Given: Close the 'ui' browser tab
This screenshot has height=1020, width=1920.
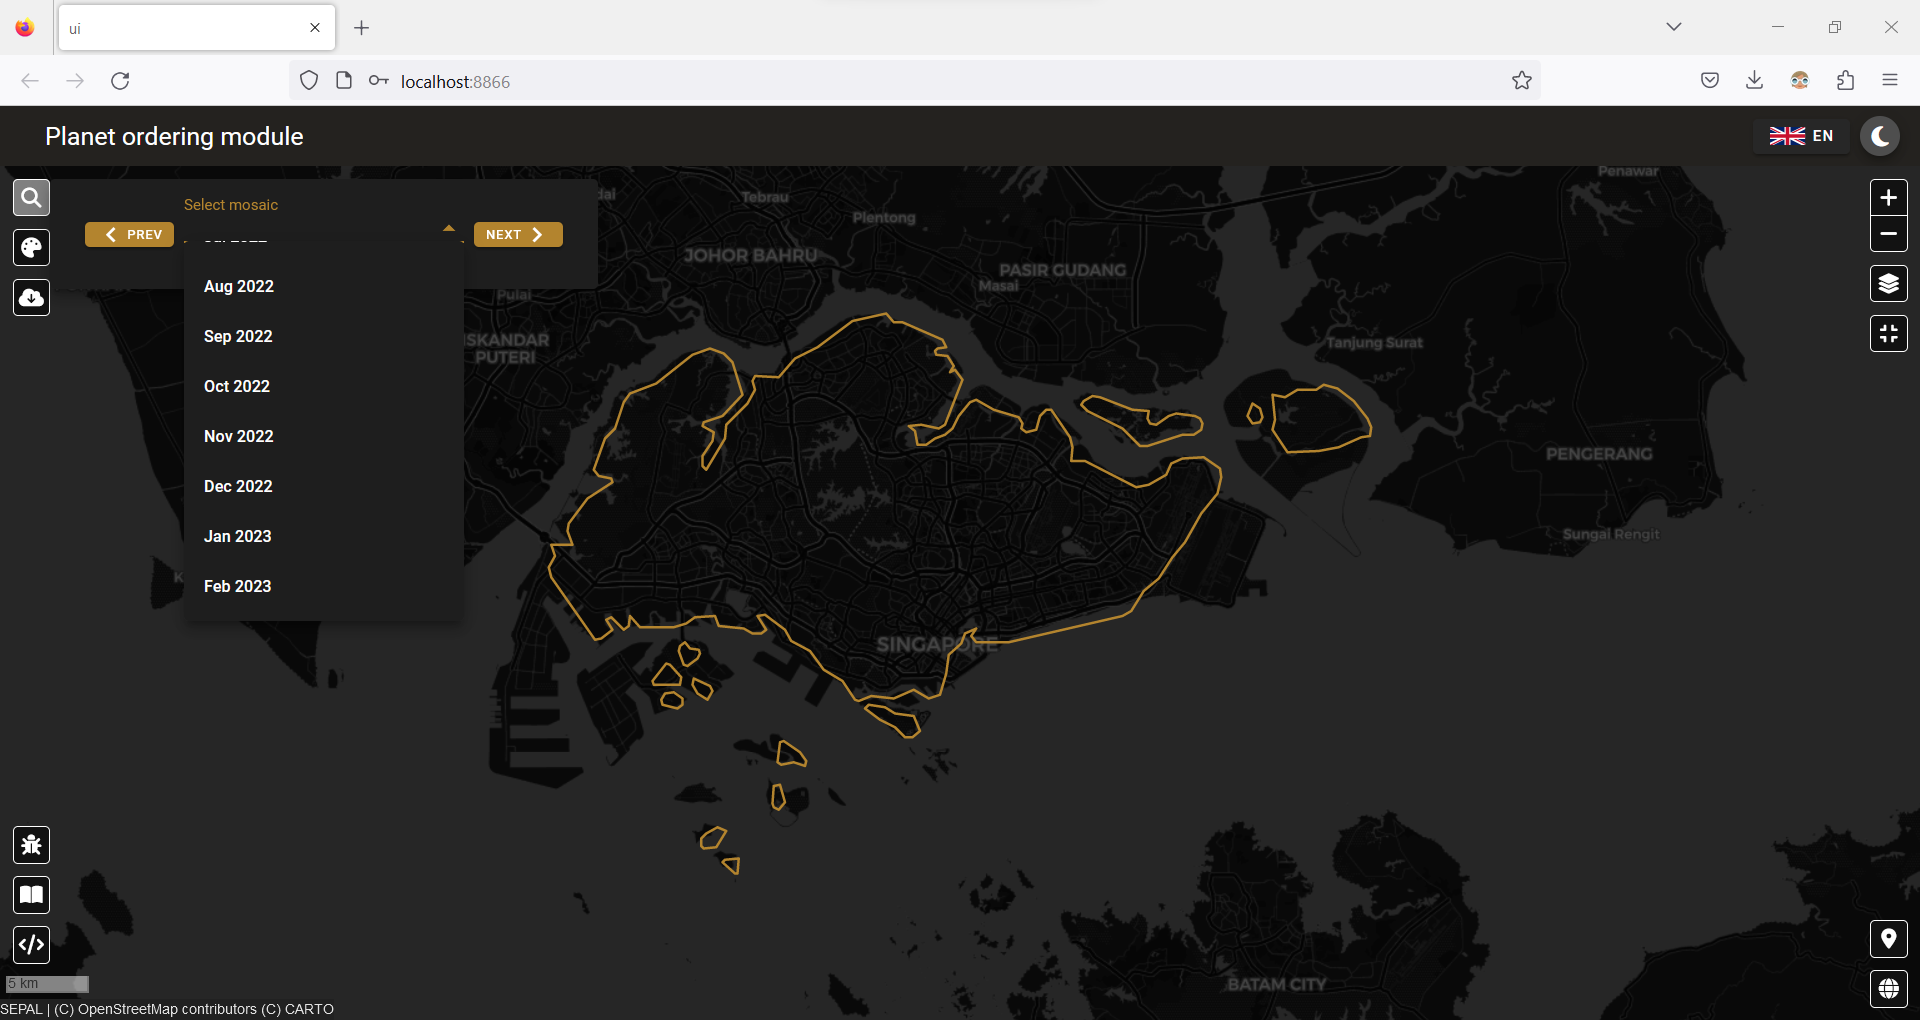Looking at the screenshot, I should pos(315,28).
